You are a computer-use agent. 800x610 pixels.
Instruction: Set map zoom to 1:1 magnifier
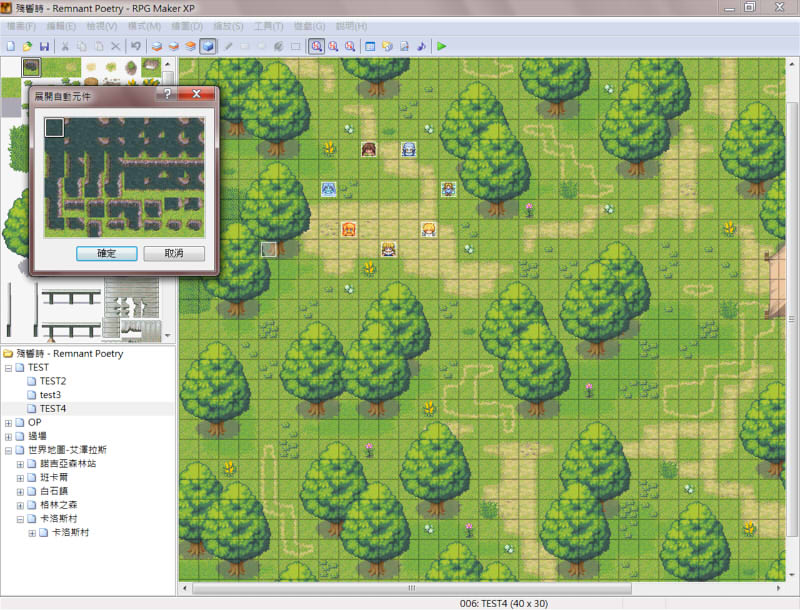coord(316,46)
